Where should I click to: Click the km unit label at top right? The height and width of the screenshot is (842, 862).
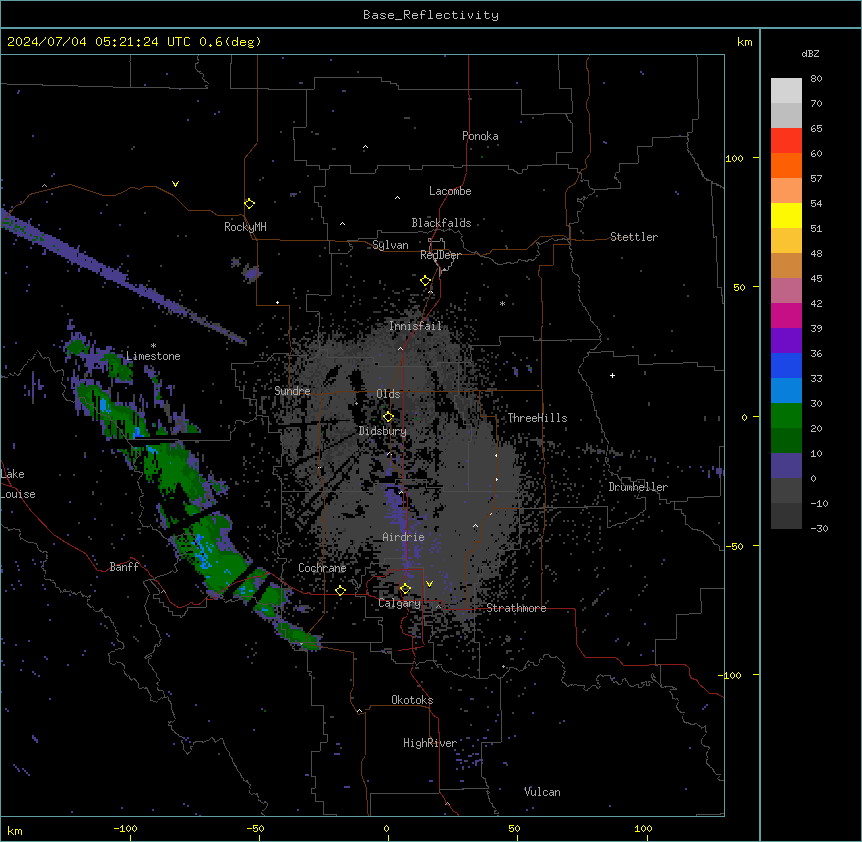(744, 42)
